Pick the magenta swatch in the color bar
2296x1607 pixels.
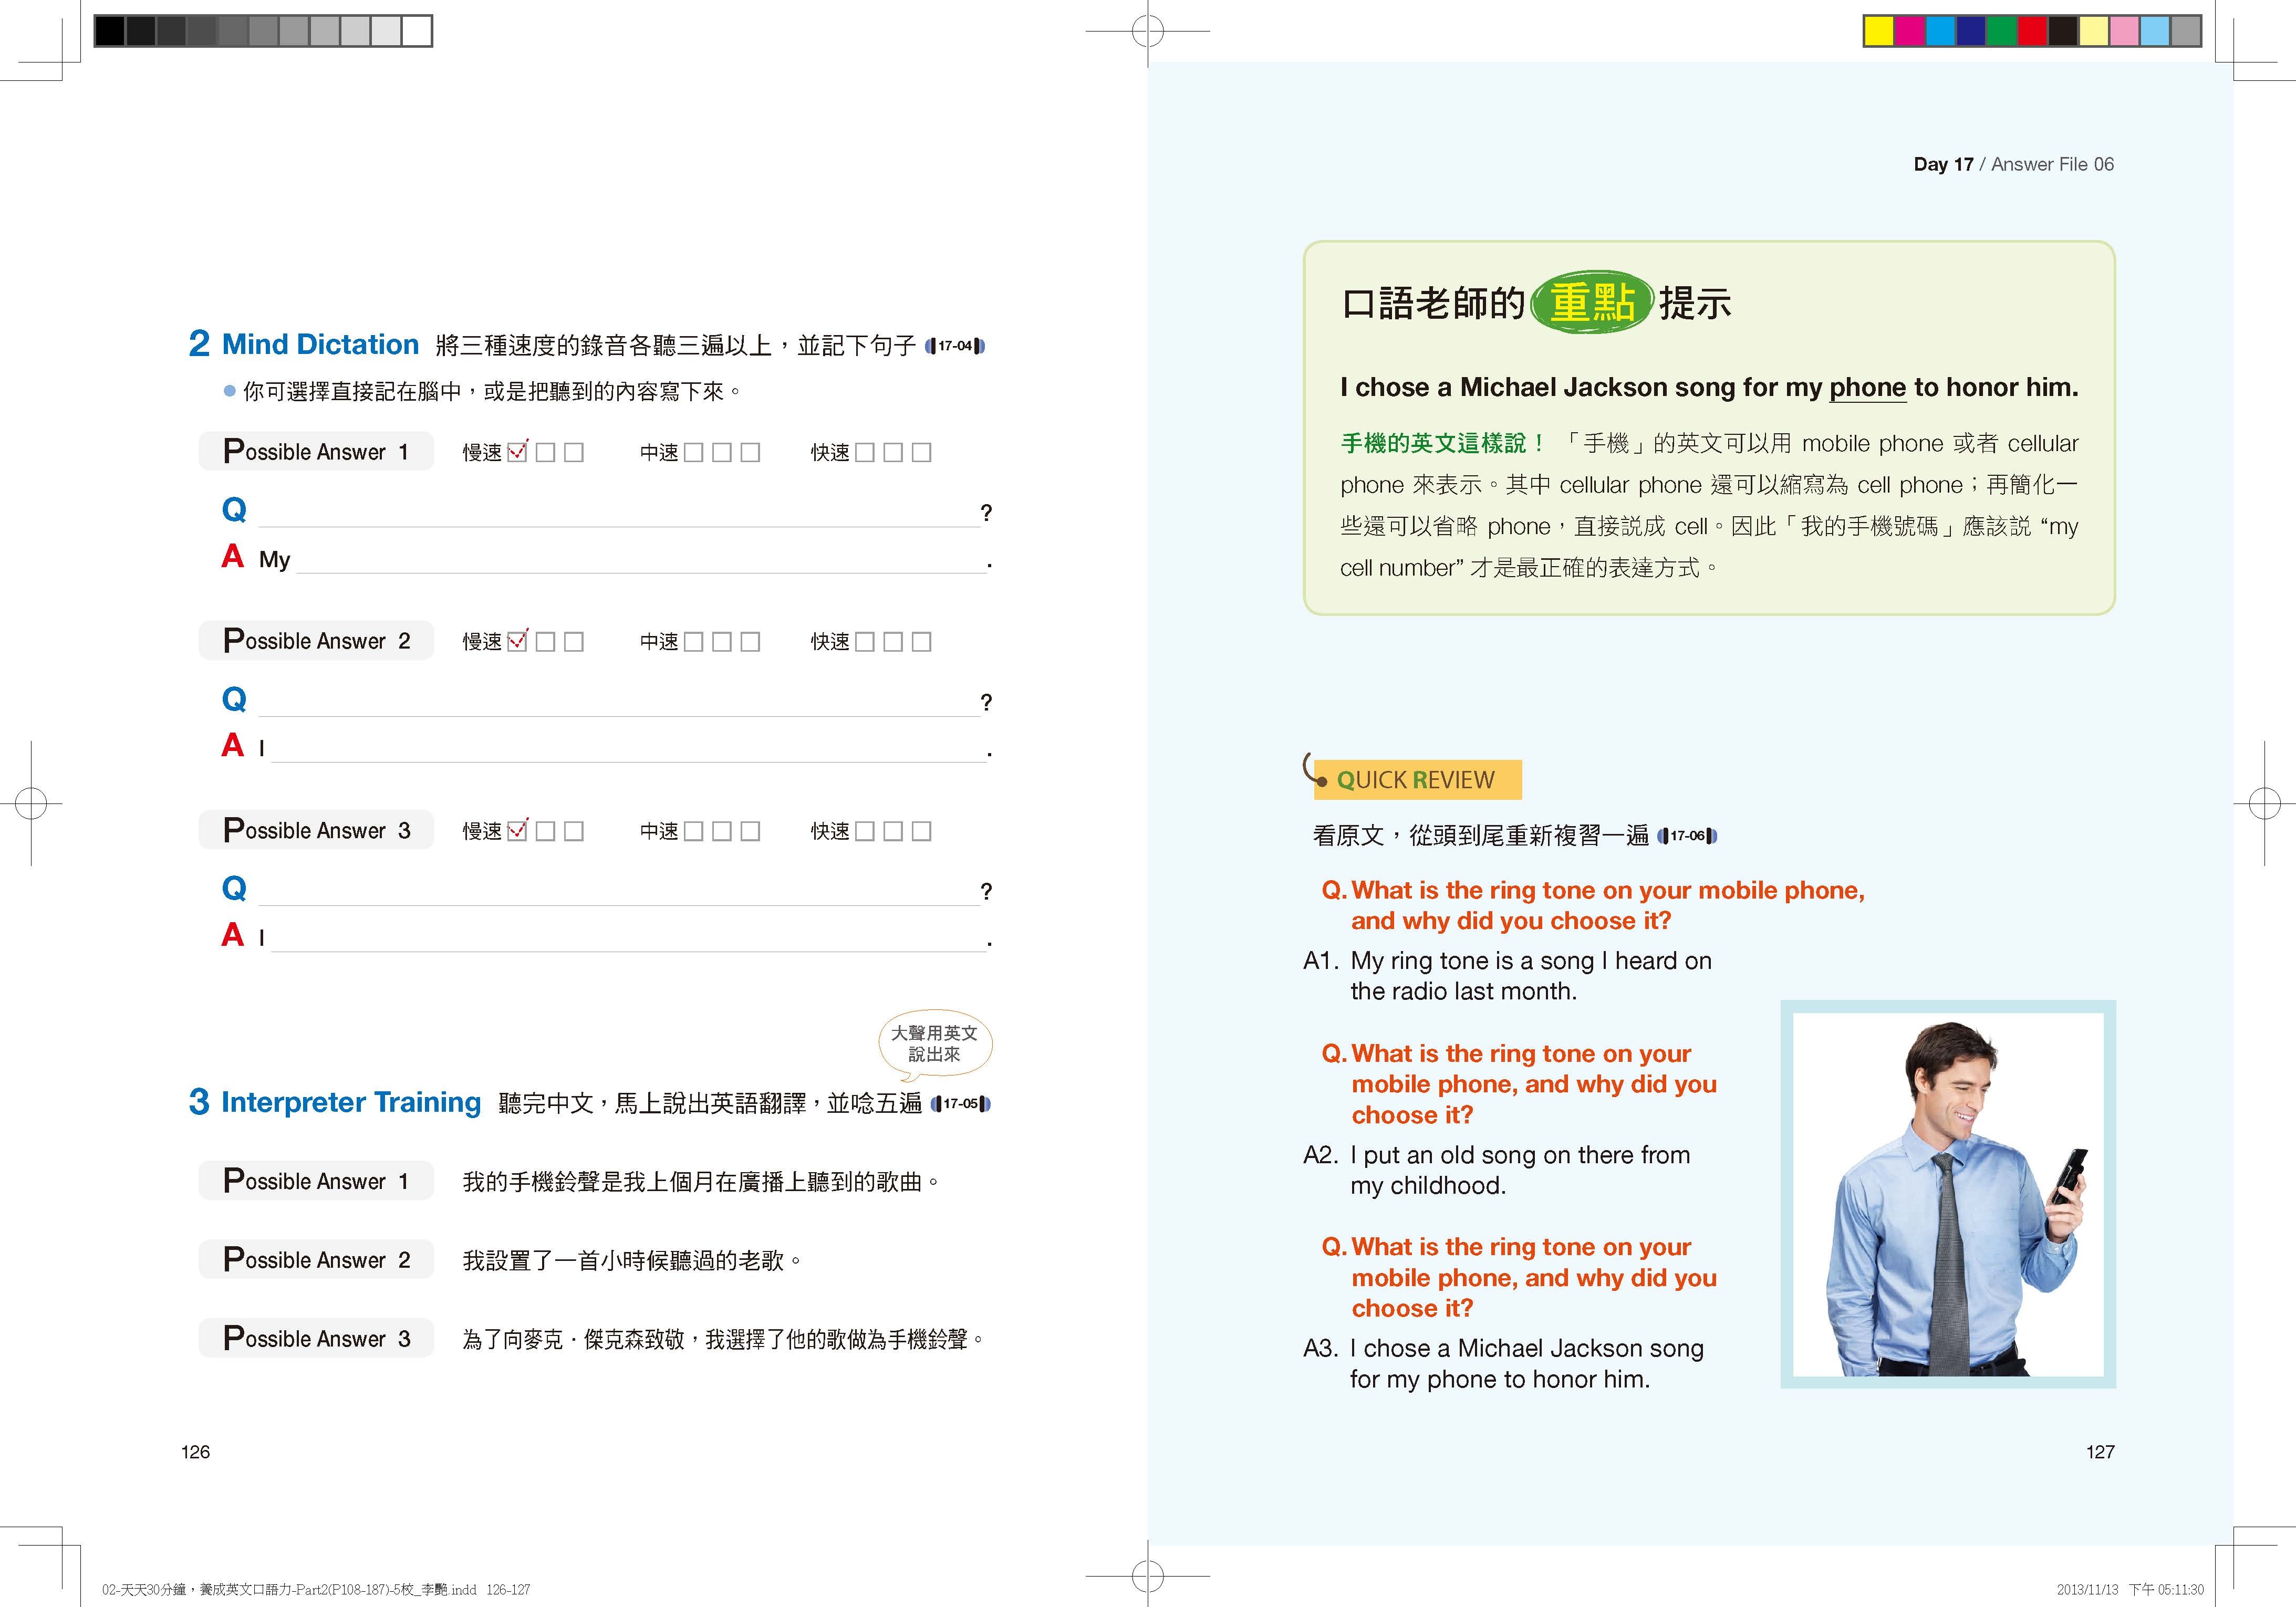pos(1910,32)
